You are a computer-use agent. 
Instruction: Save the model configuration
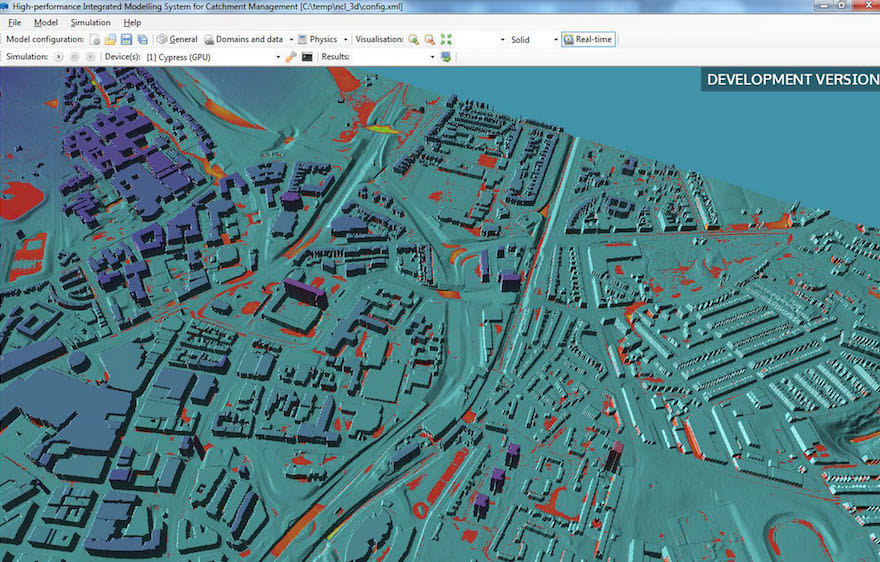[x=126, y=40]
